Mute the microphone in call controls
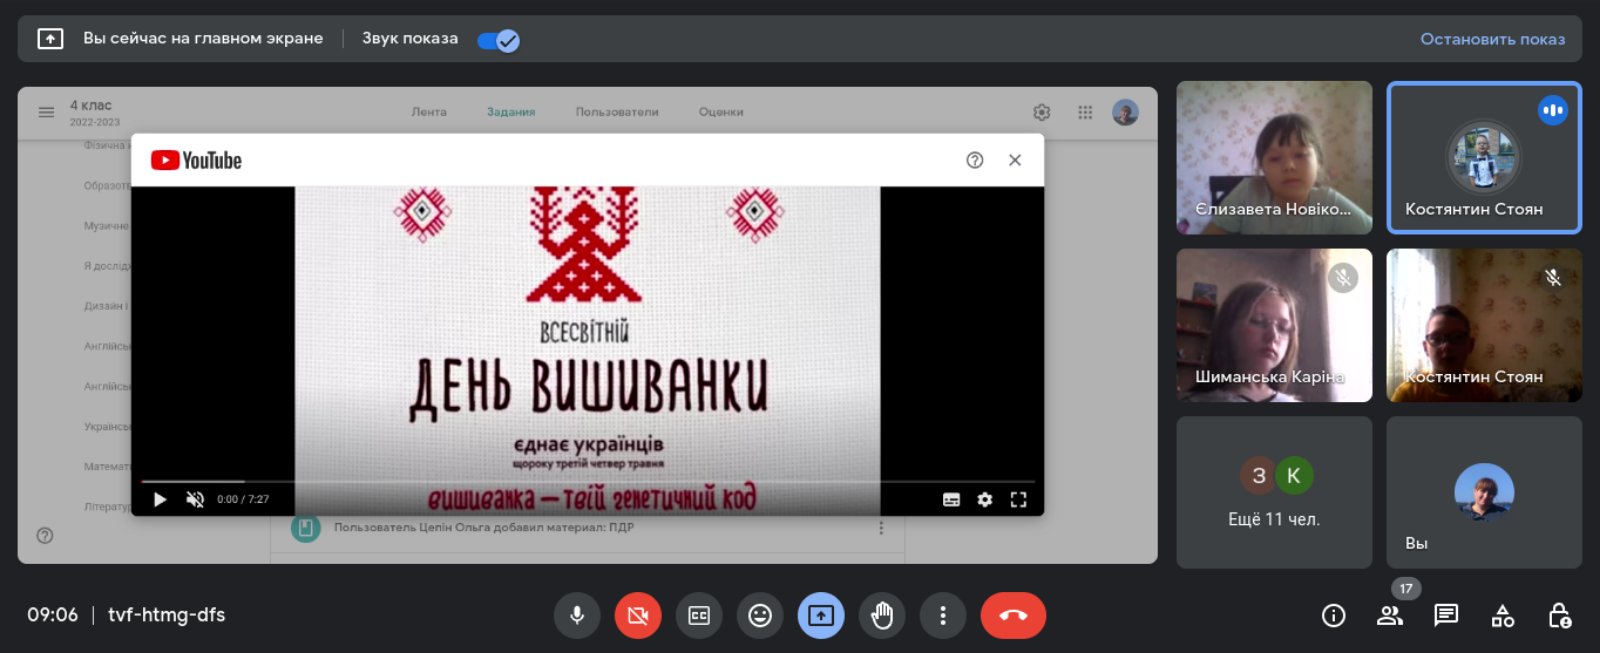 577,615
